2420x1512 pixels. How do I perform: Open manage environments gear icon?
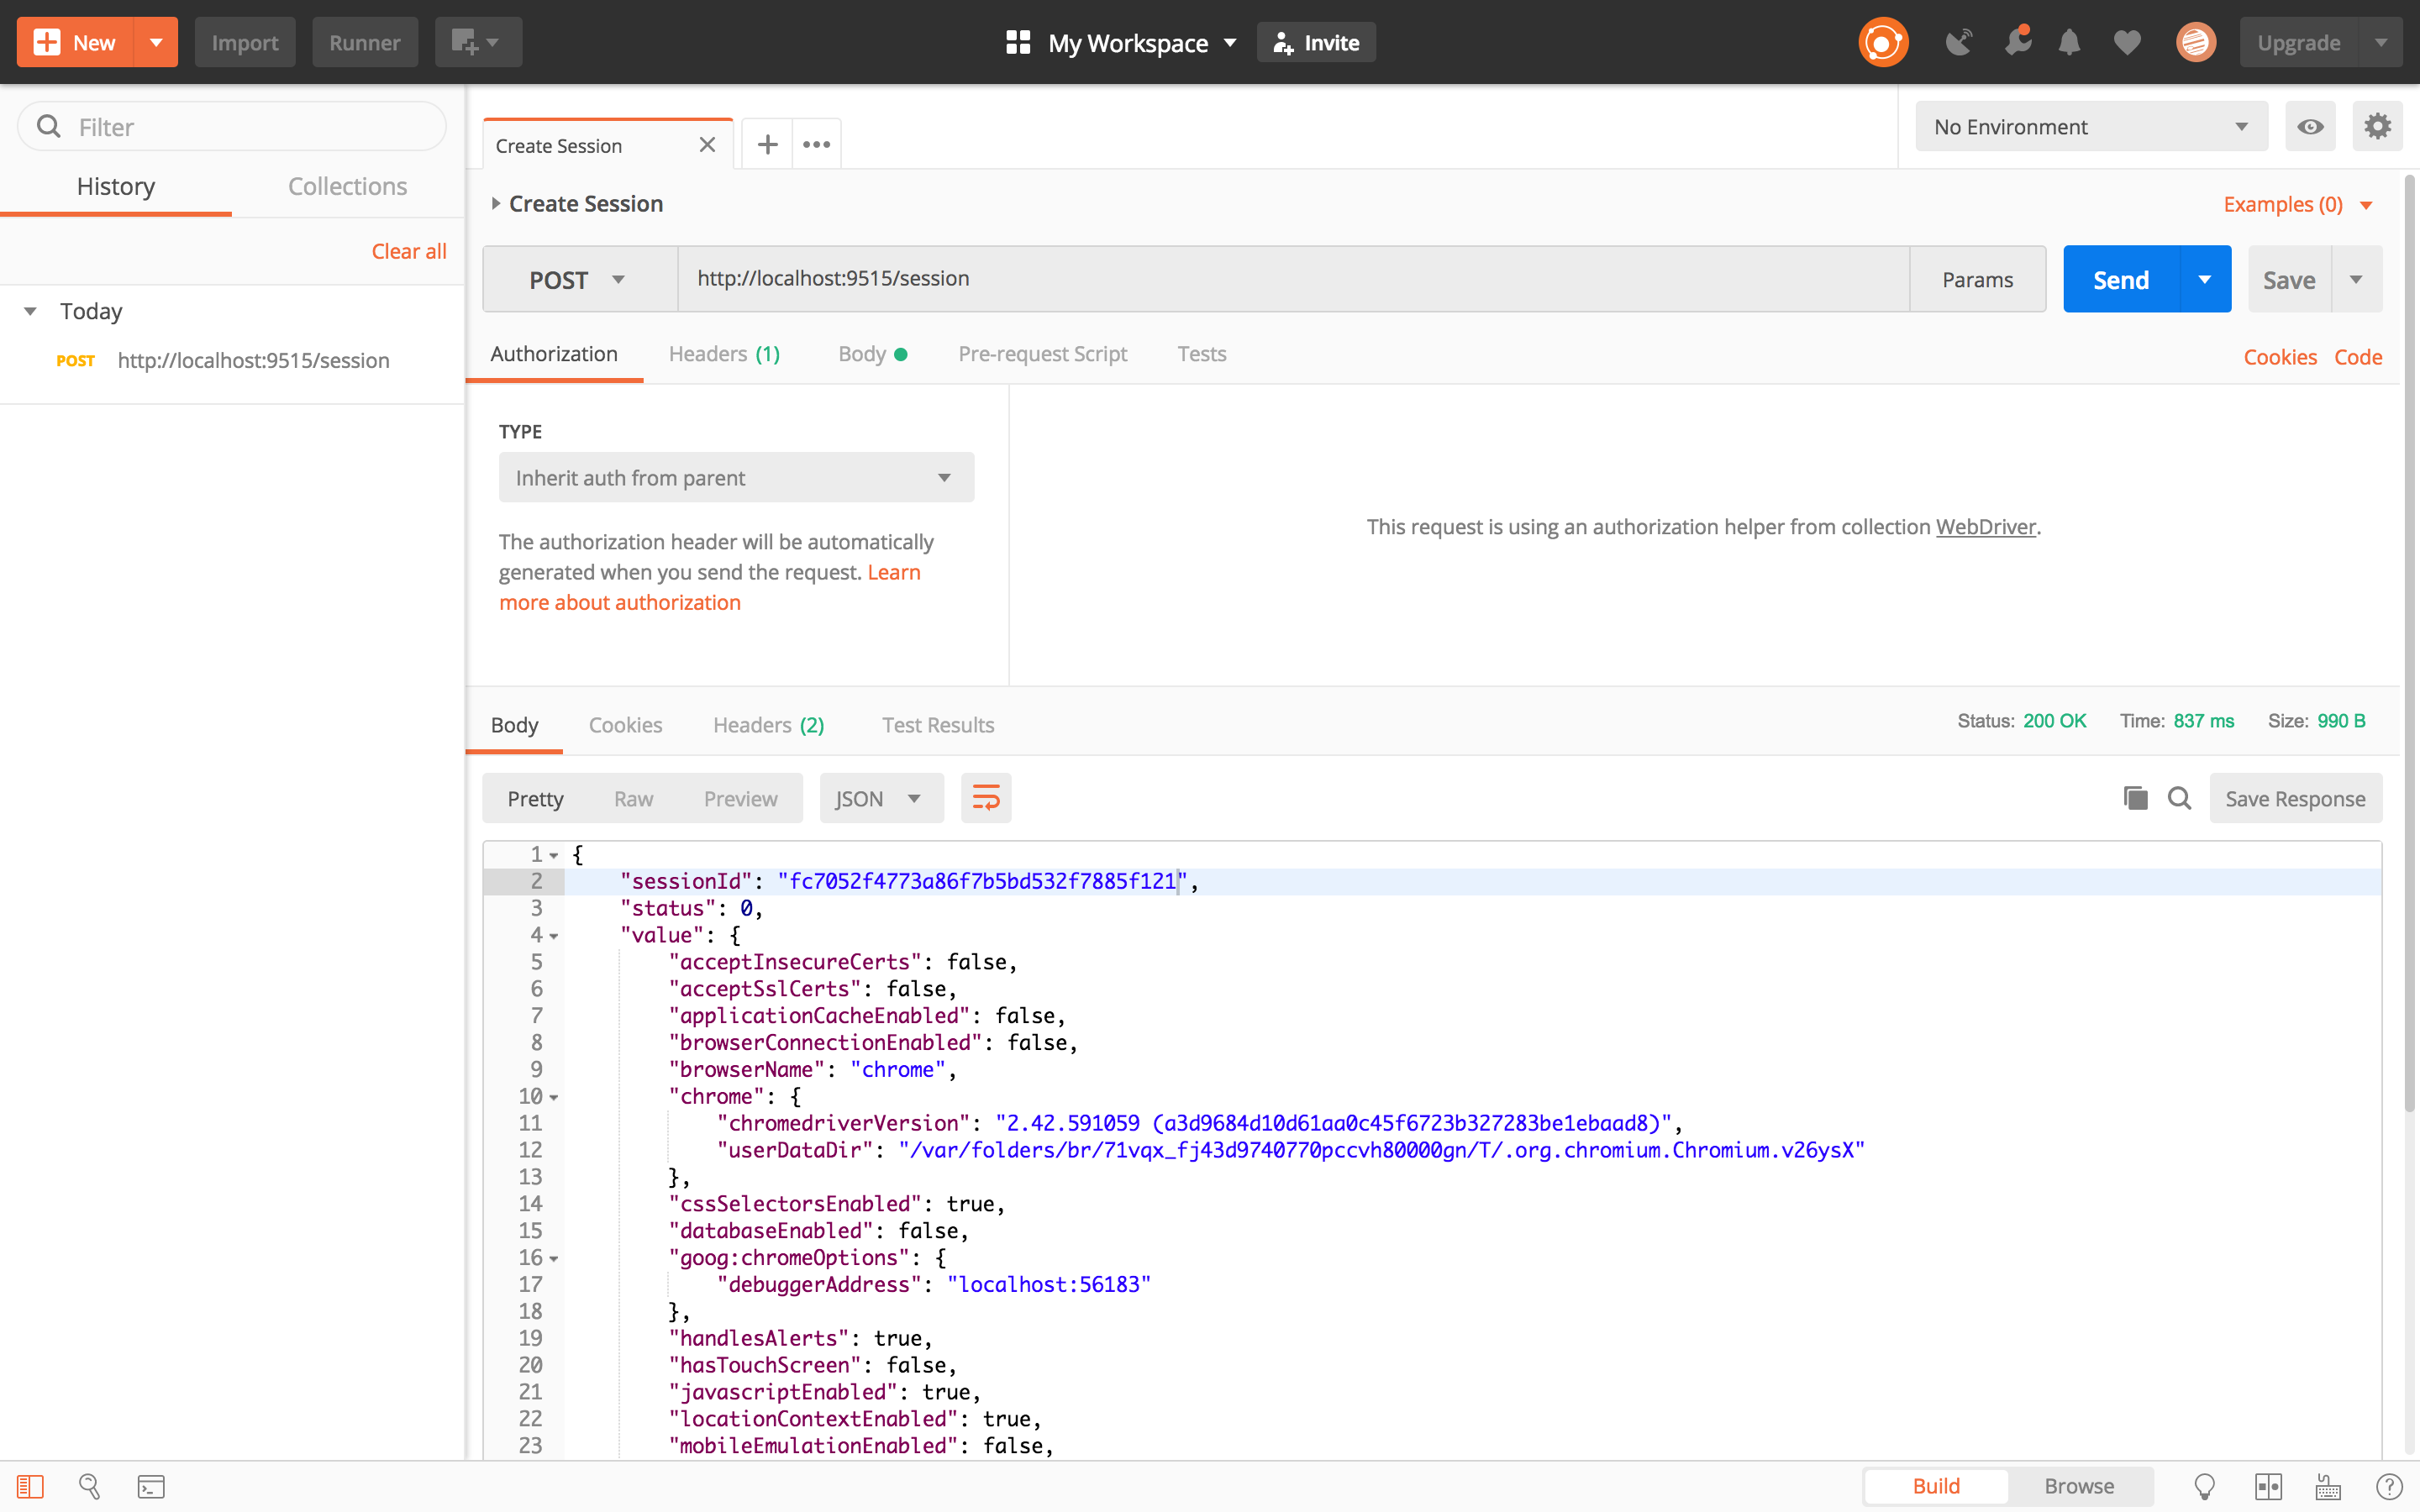pos(2377,127)
